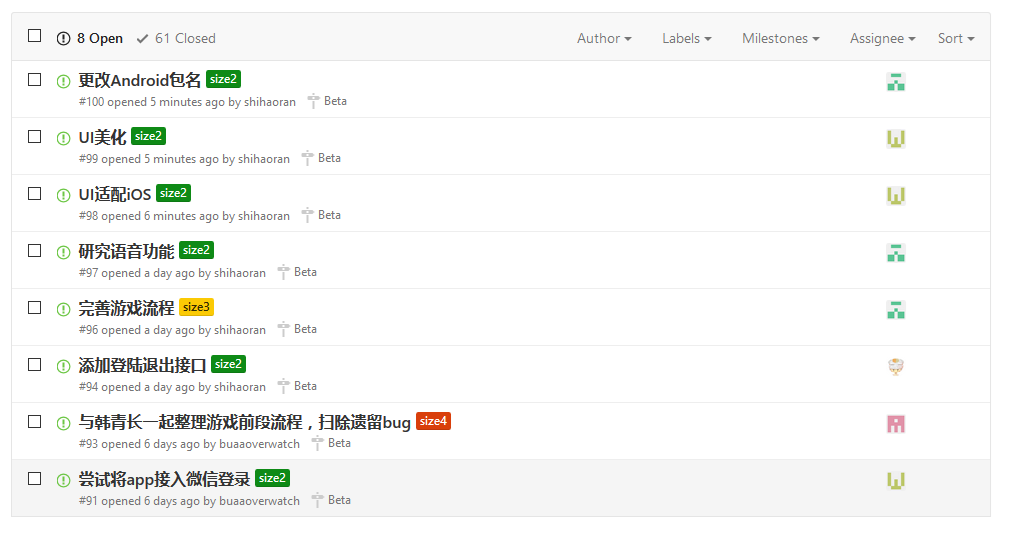Click the open-issue status icon for #98
The height and width of the screenshot is (535, 1009).
click(x=63, y=195)
